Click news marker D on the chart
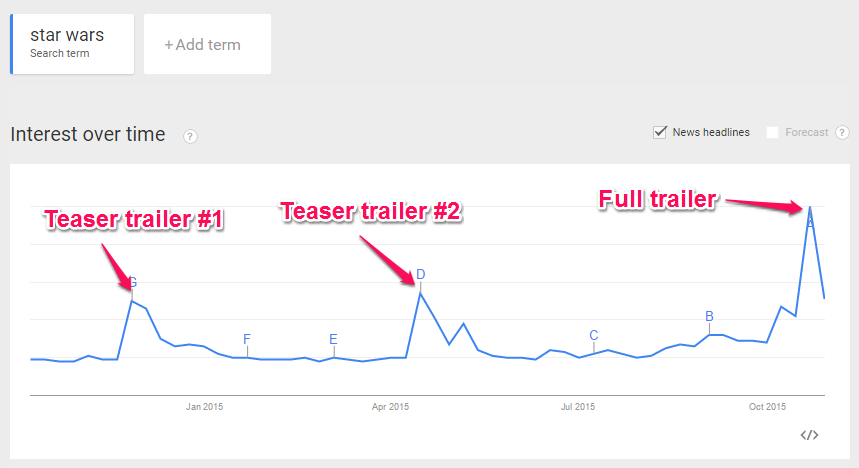This screenshot has width=859, height=468. (x=421, y=275)
